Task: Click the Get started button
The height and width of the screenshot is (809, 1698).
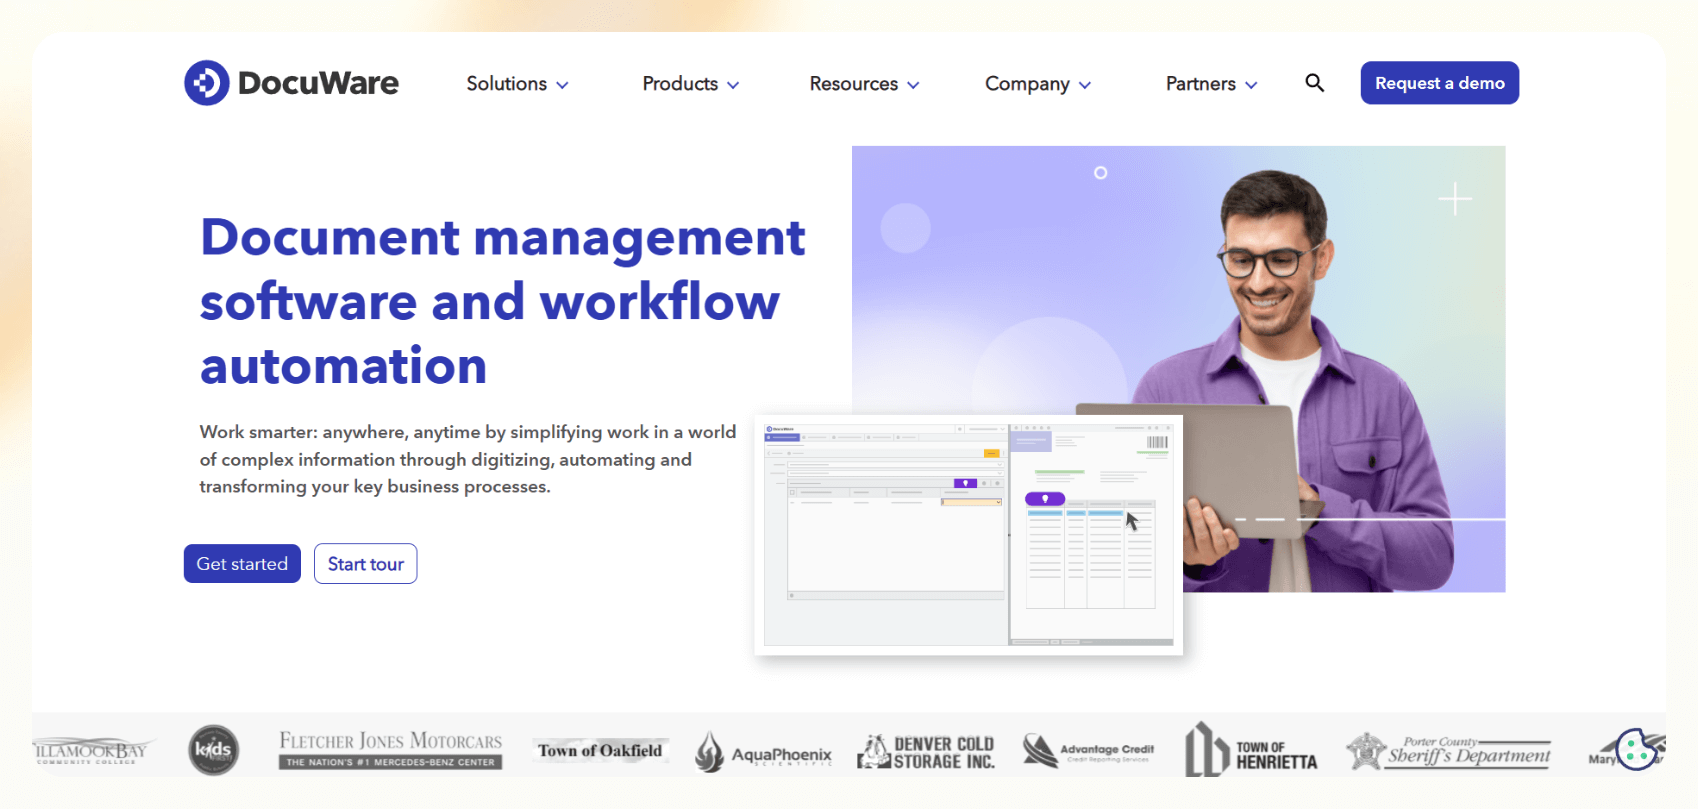Action: (x=242, y=564)
